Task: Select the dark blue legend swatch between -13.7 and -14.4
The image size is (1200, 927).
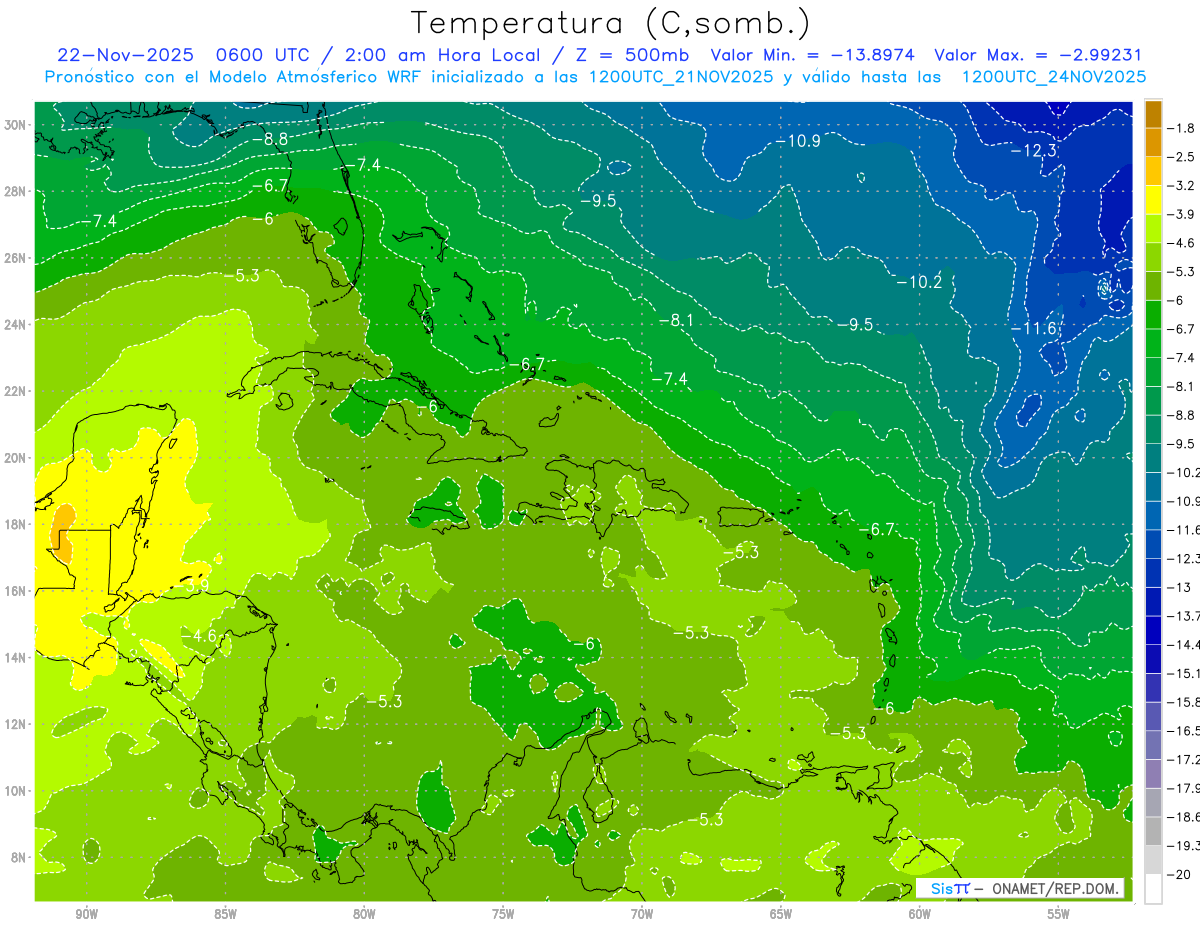Action: [1154, 629]
